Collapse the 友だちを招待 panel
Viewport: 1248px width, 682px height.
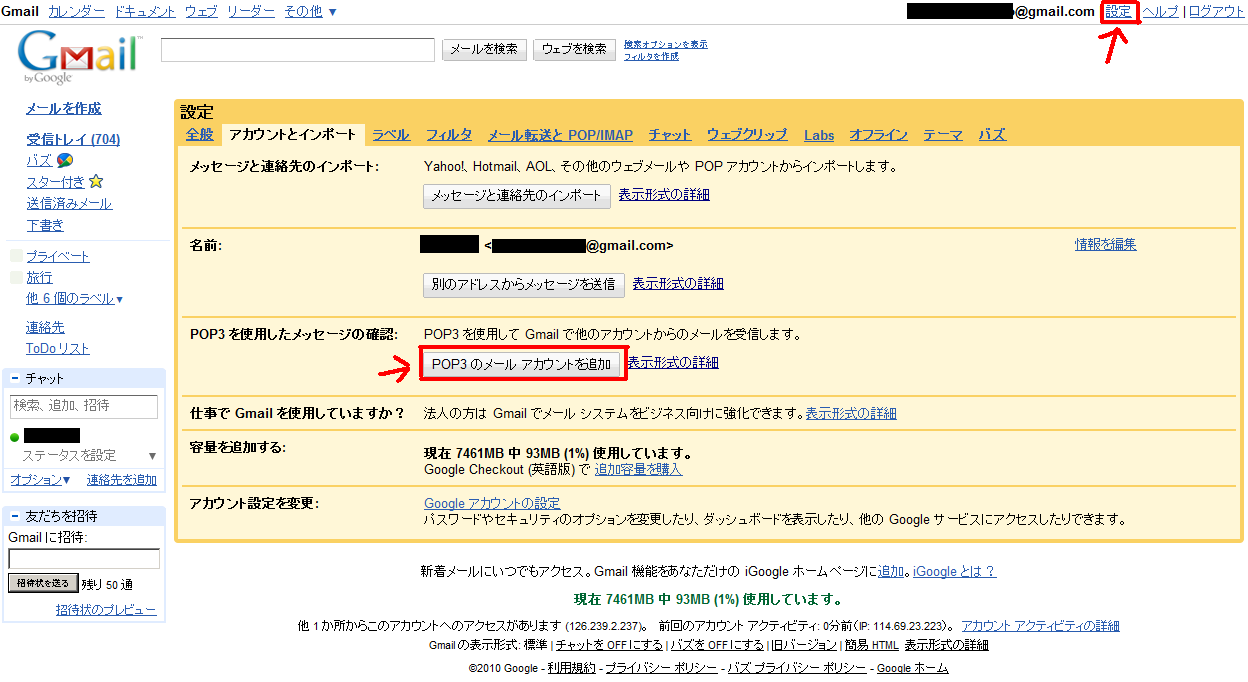click(x=15, y=516)
